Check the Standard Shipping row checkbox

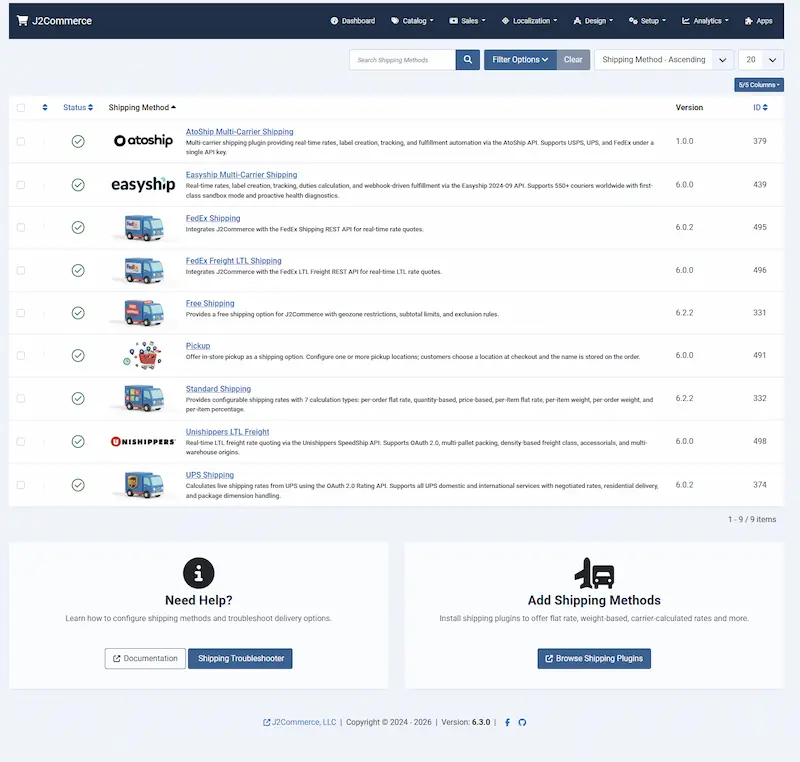click(21, 398)
